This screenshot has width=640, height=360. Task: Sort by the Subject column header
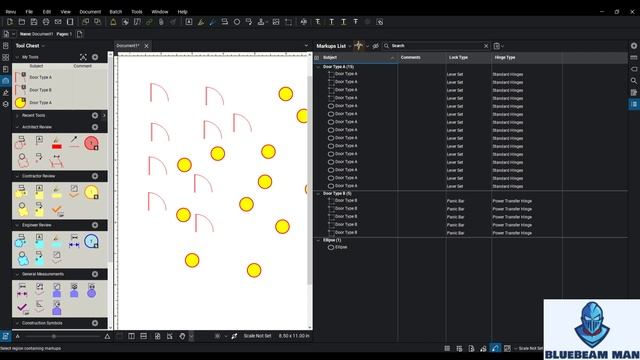point(356,58)
